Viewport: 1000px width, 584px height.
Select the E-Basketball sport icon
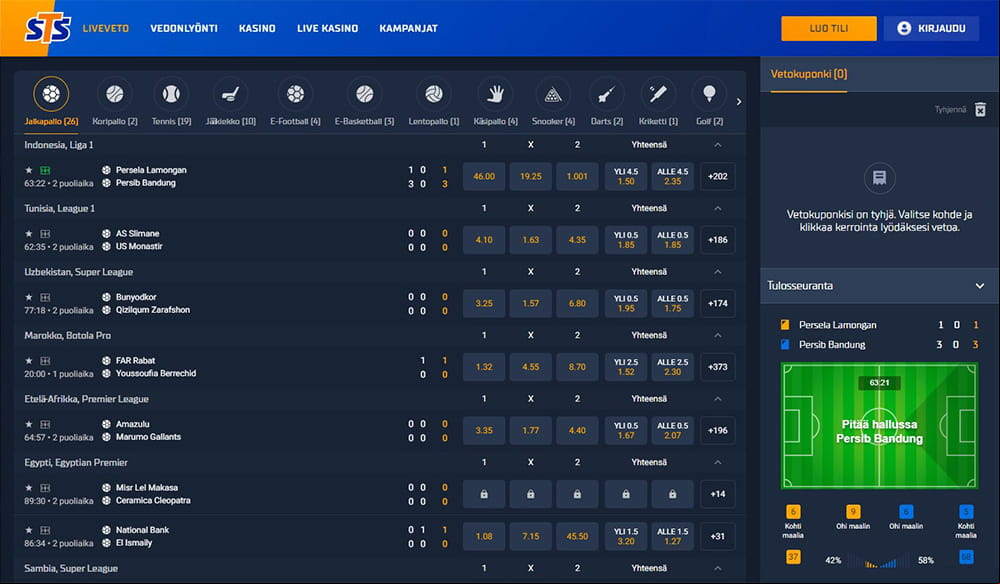(364, 94)
